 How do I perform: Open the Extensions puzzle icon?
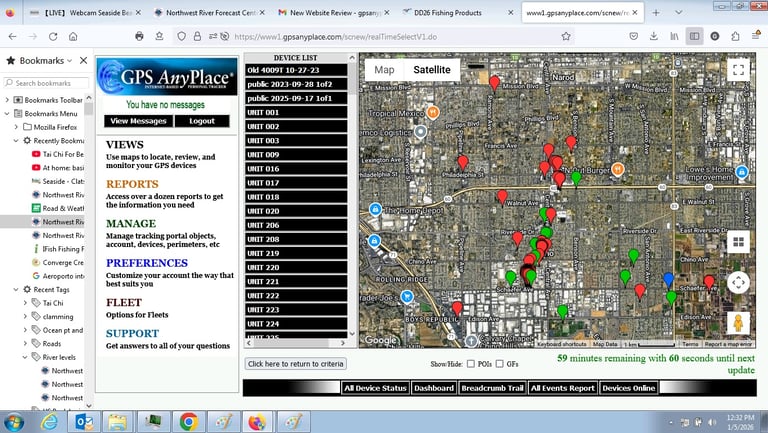point(735,36)
